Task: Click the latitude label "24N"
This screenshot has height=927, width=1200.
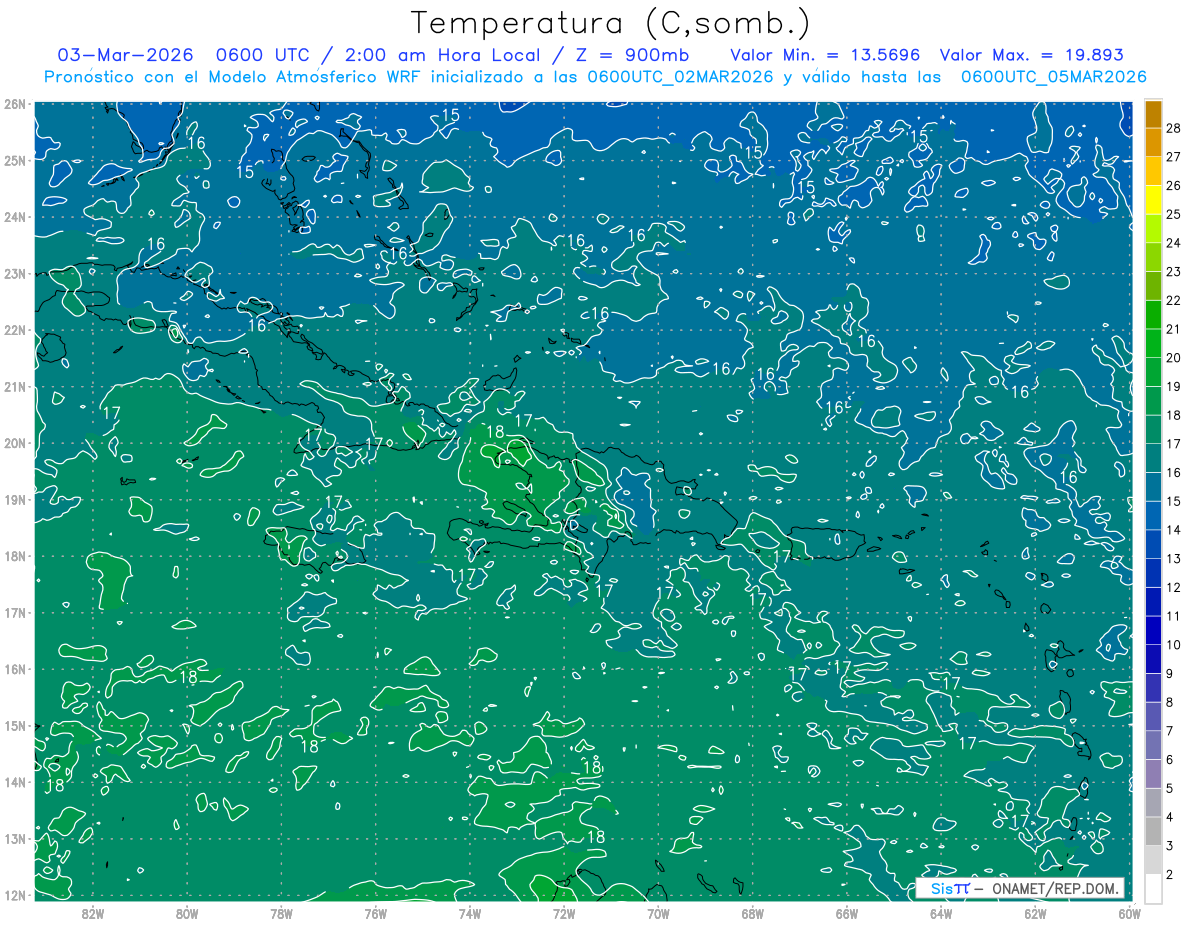Action: coord(14,217)
